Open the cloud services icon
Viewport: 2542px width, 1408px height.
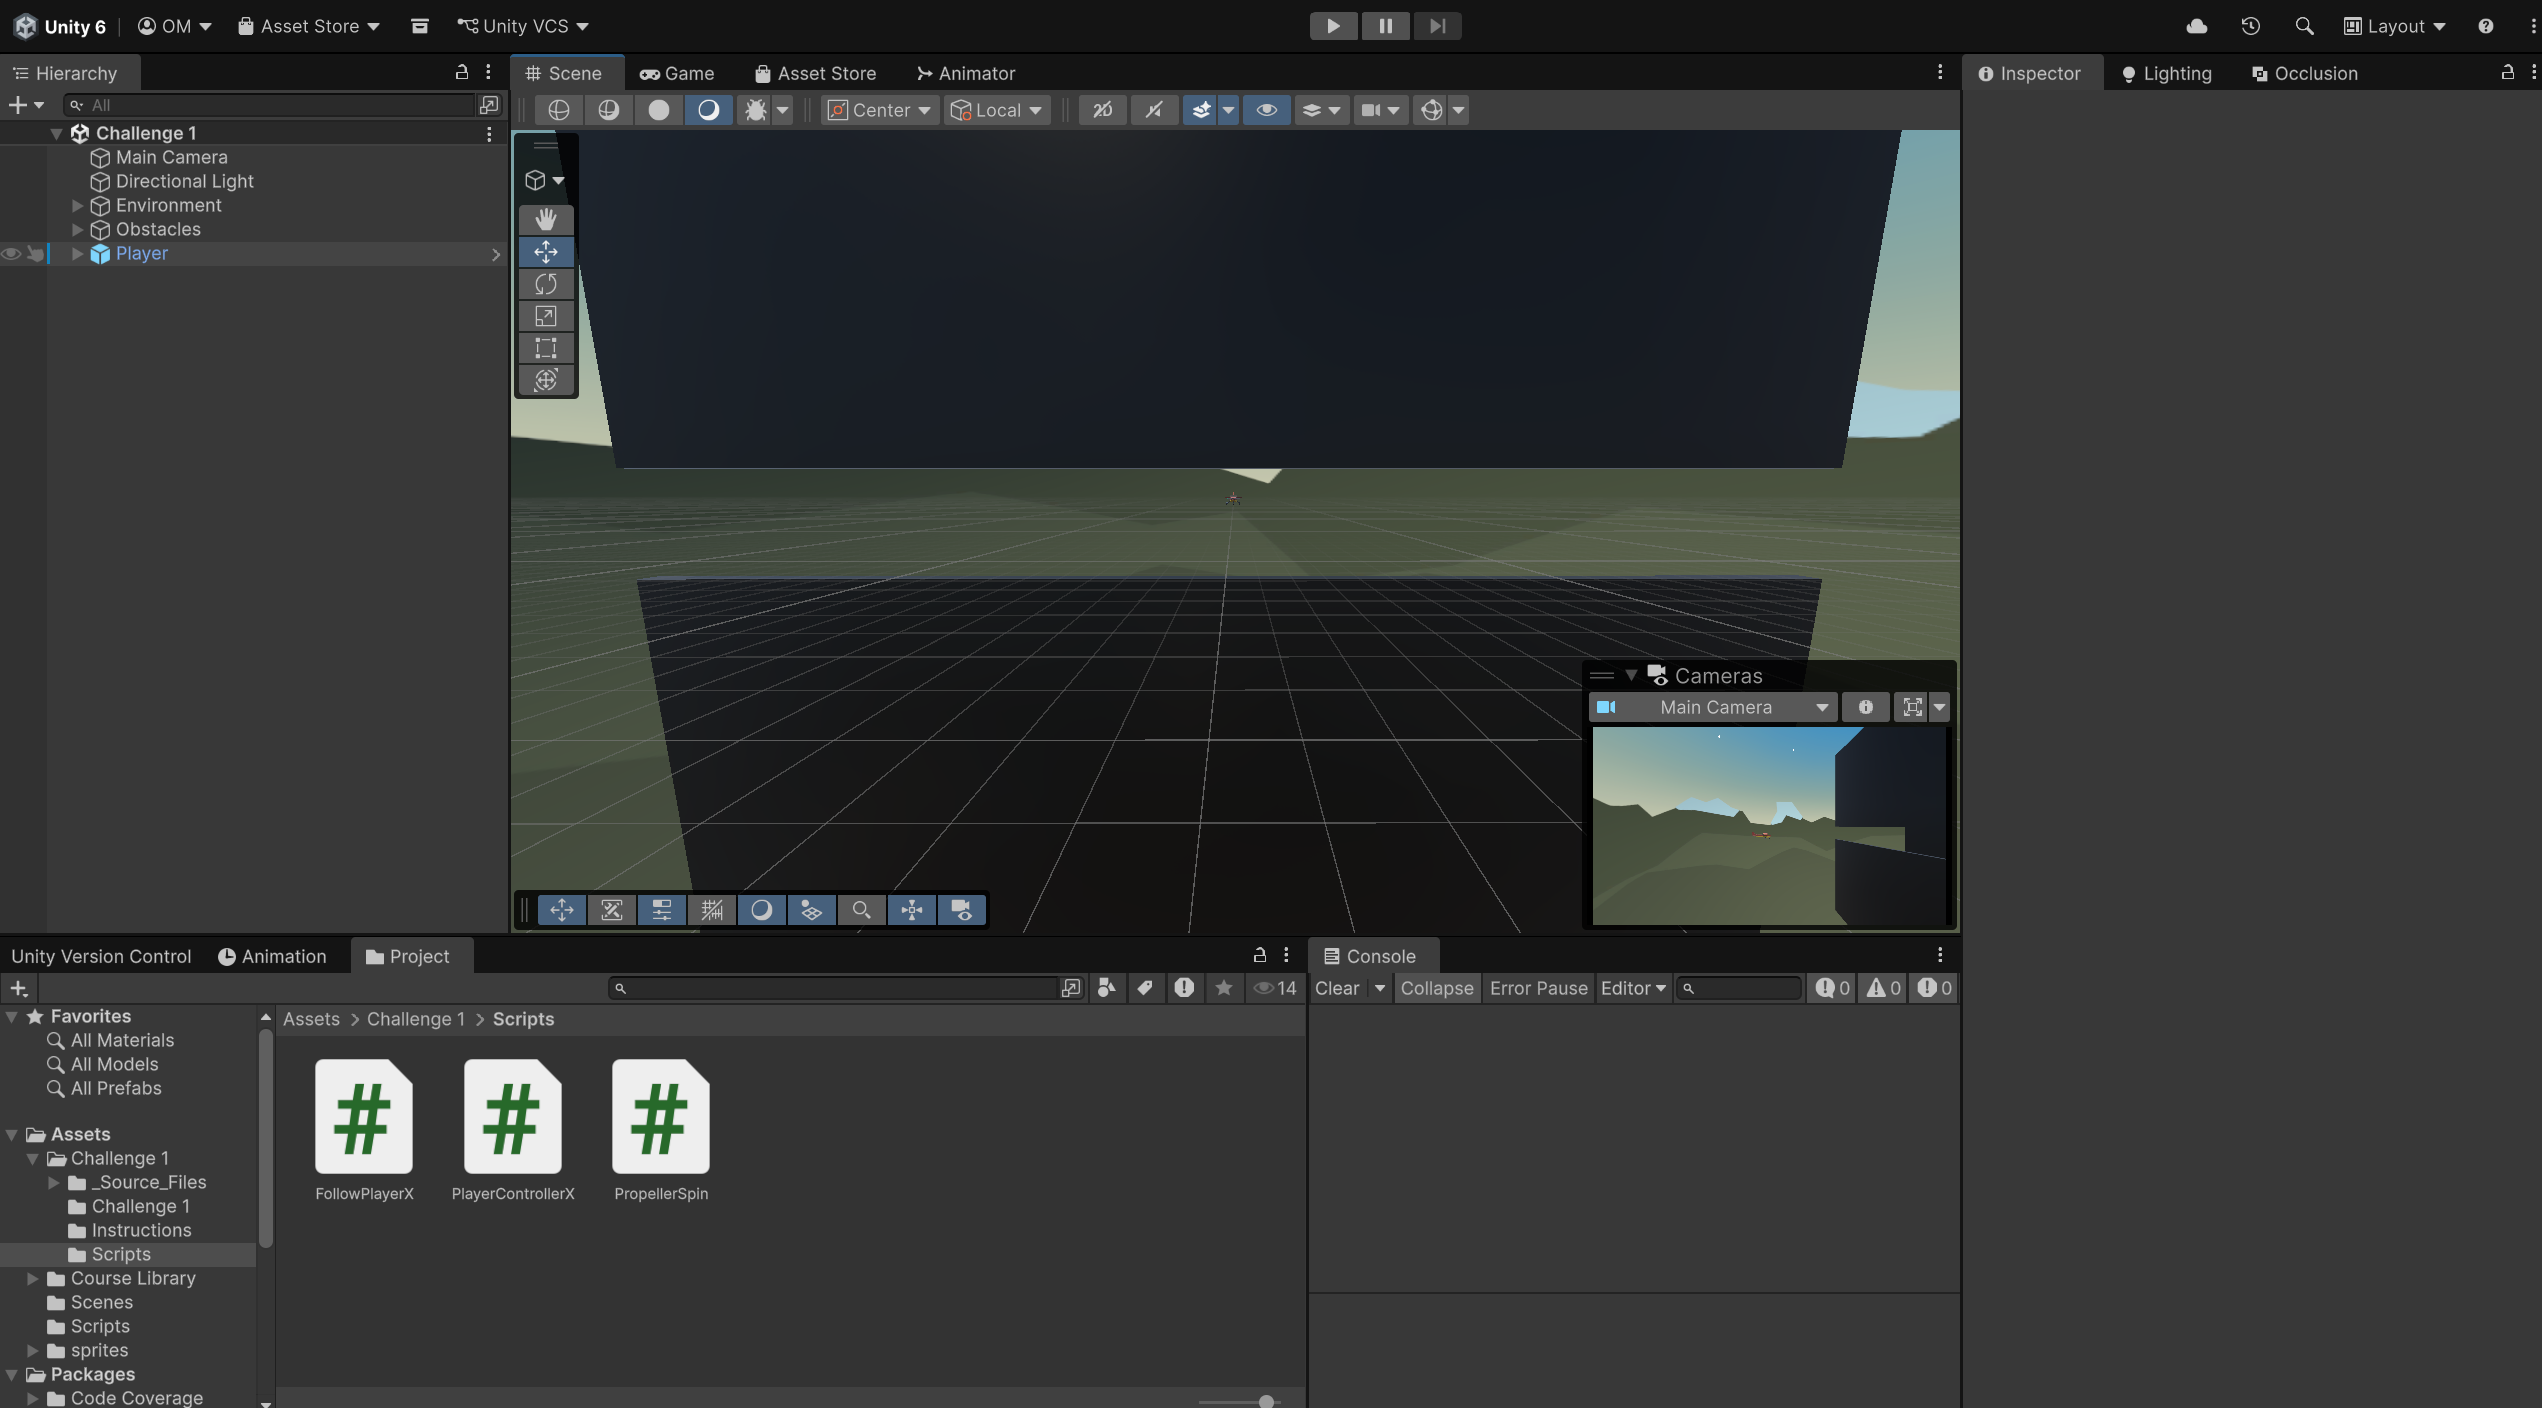[2197, 26]
